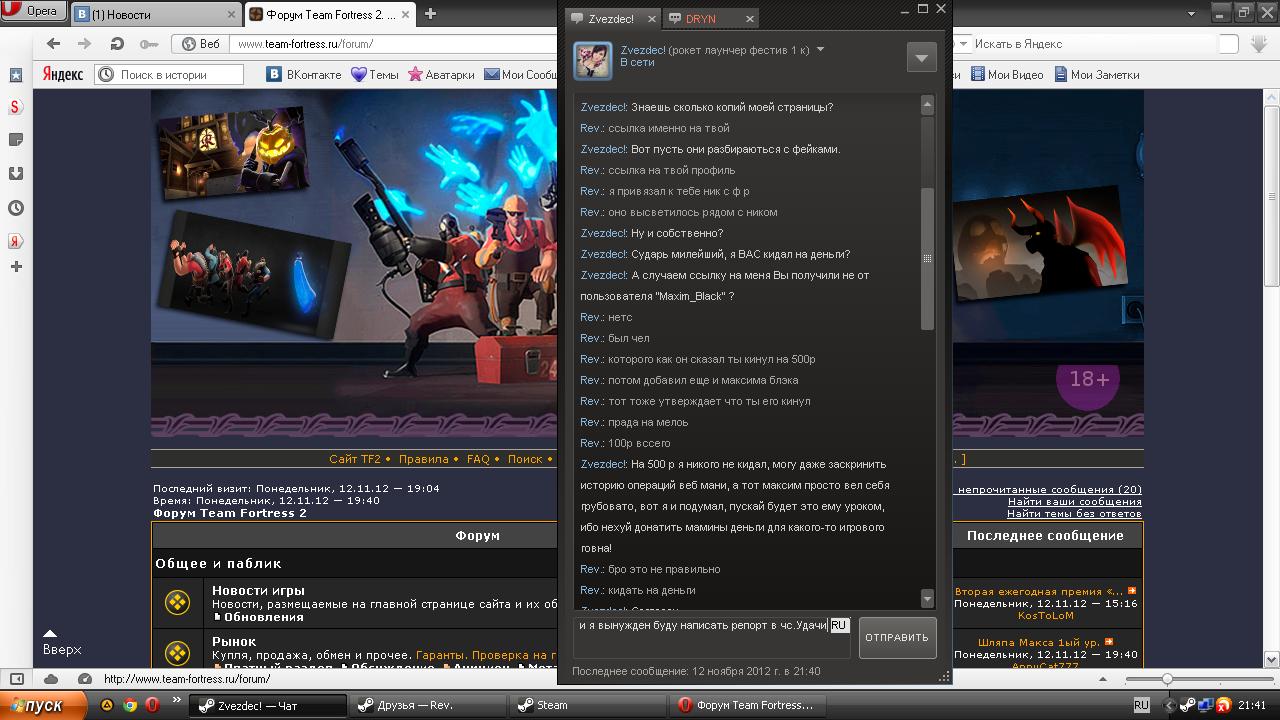Expand the dropdown arrow beside Zvezdec's name
The height and width of the screenshot is (720, 1280).
820,49
